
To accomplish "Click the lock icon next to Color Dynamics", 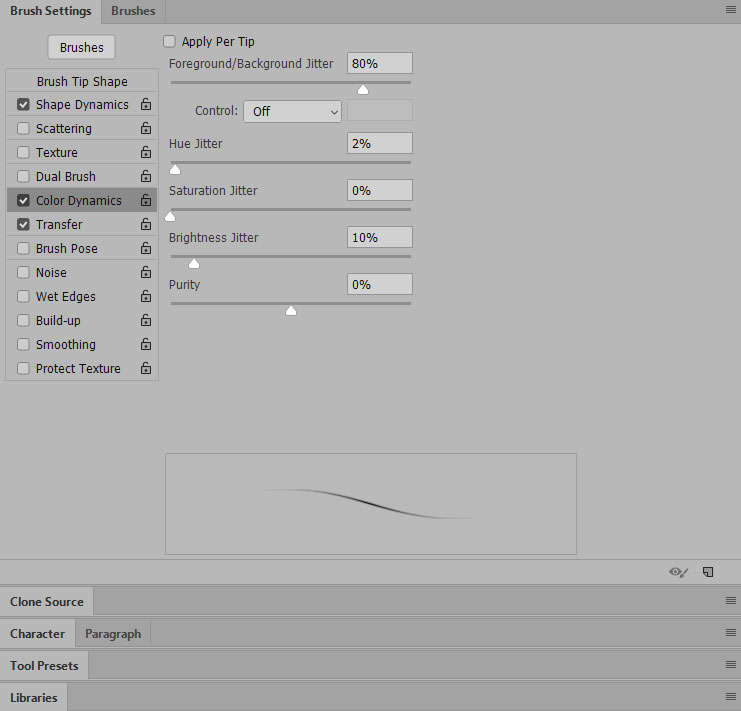I will (x=146, y=200).
